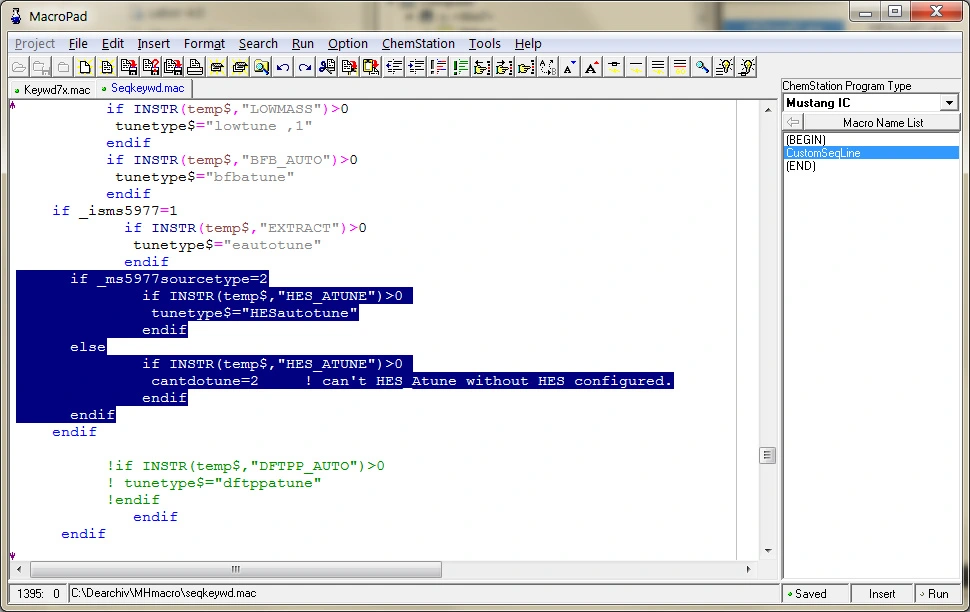The image size is (970, 612).
Task: Click the save-with-question-mark toolbar icon
Action: coord(151,67)
